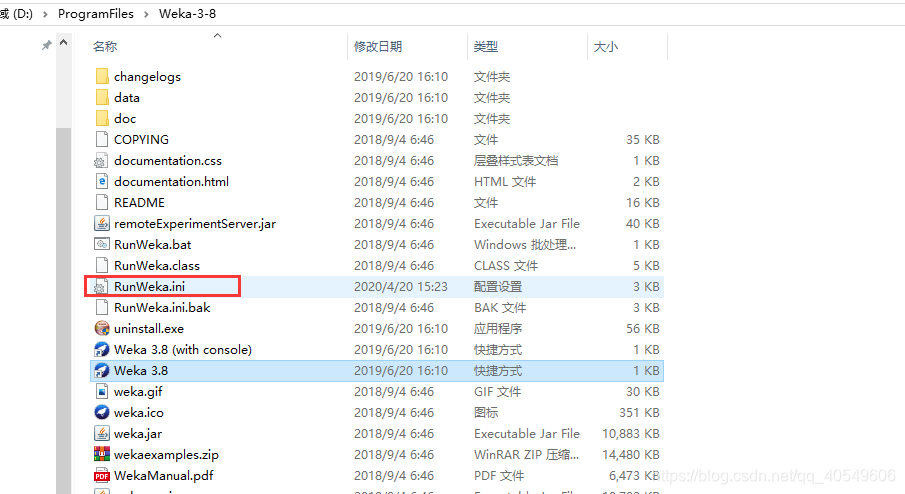Click the navigation pane vertical scrollbar
This screenshot has width=905, height=494.
63,310
